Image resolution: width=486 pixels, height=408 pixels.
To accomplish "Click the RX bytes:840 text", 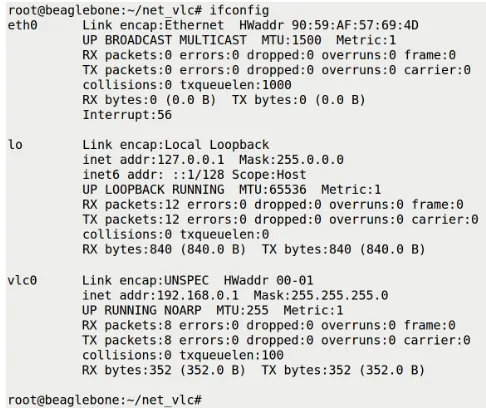I will pyautogui.click(x=127, y=249).
